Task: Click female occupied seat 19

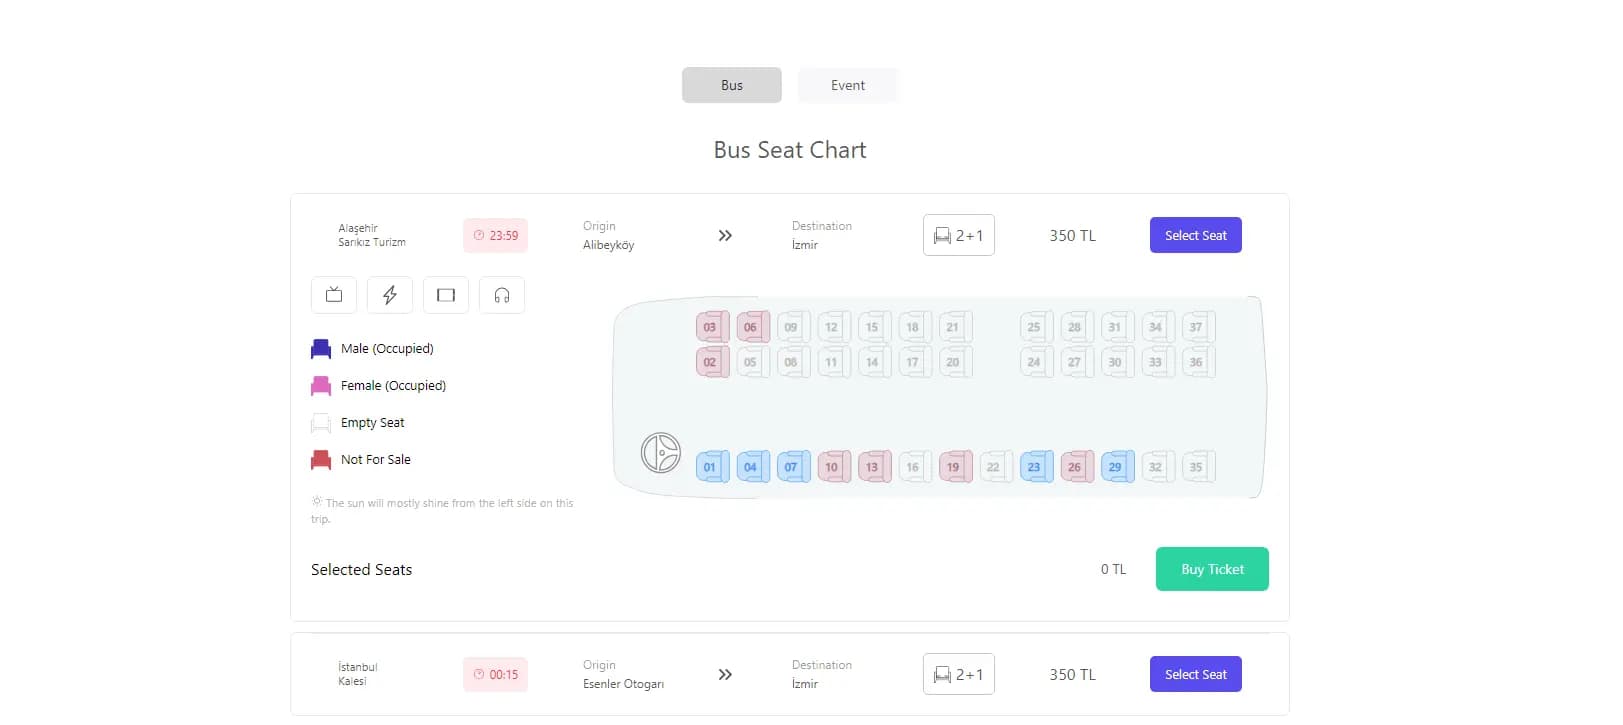Action: click(955, 467)
